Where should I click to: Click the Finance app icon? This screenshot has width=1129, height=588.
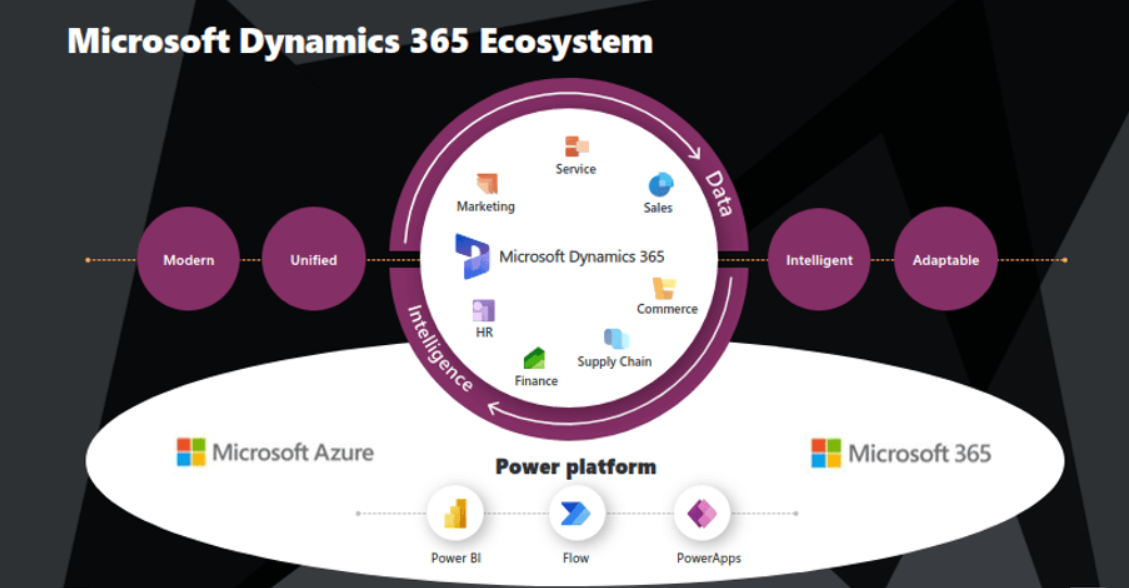pos(534,358)
